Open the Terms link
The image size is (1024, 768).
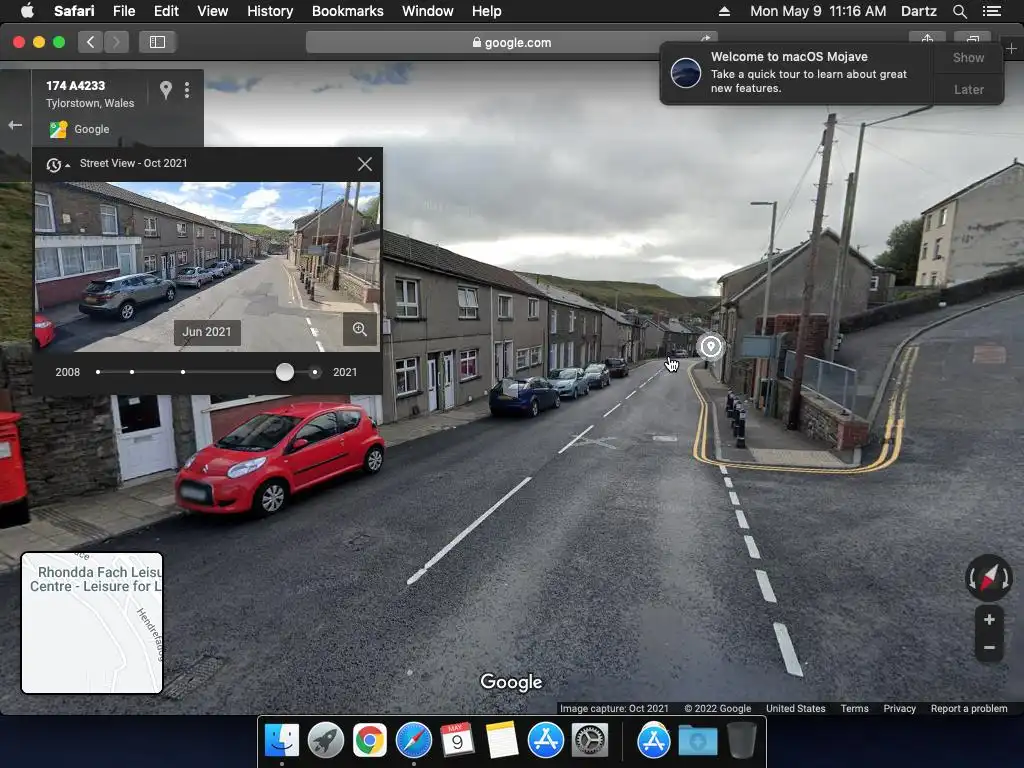(x=854, y=709)
